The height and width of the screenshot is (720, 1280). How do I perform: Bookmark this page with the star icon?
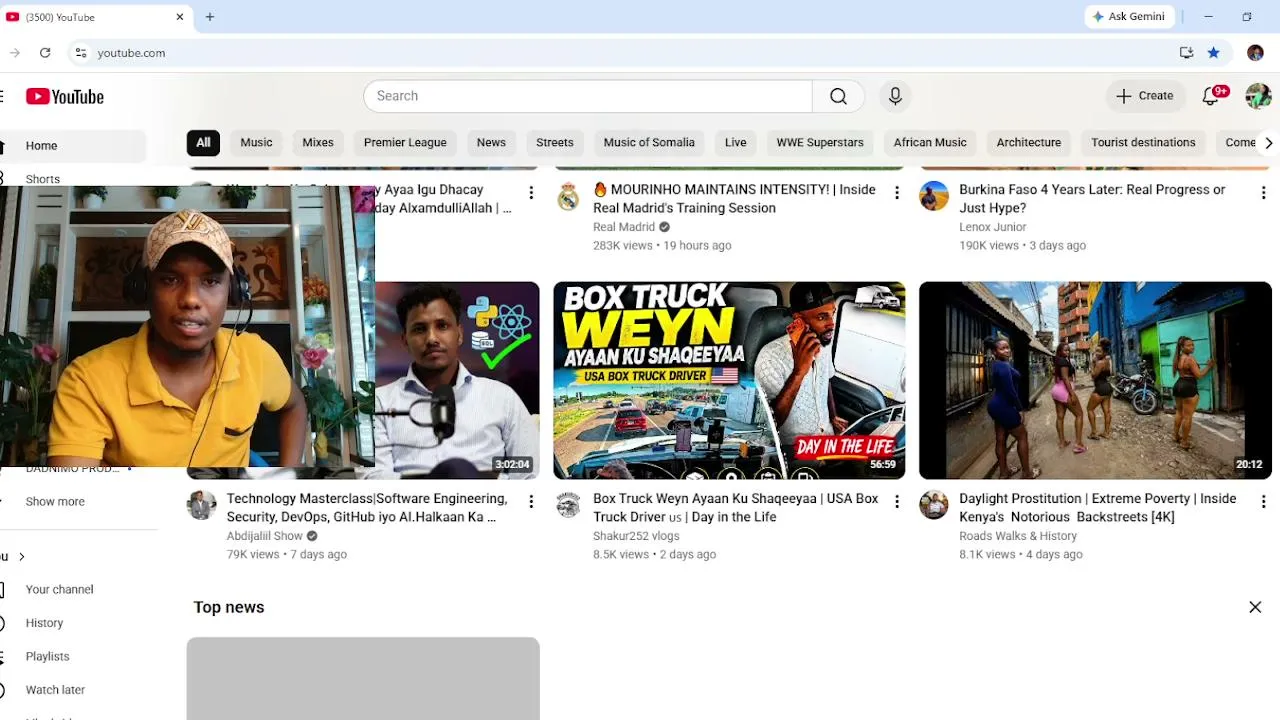(1213, 53)
